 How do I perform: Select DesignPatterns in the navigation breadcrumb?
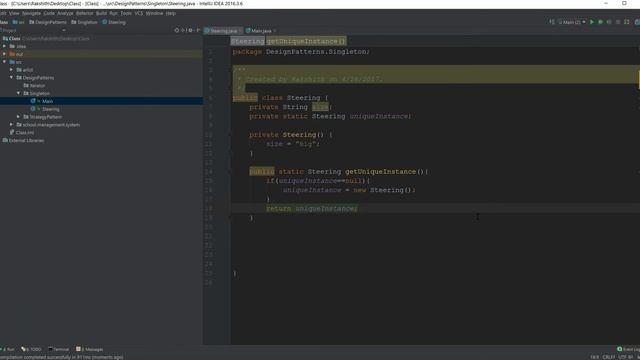(x=48, y=22)
